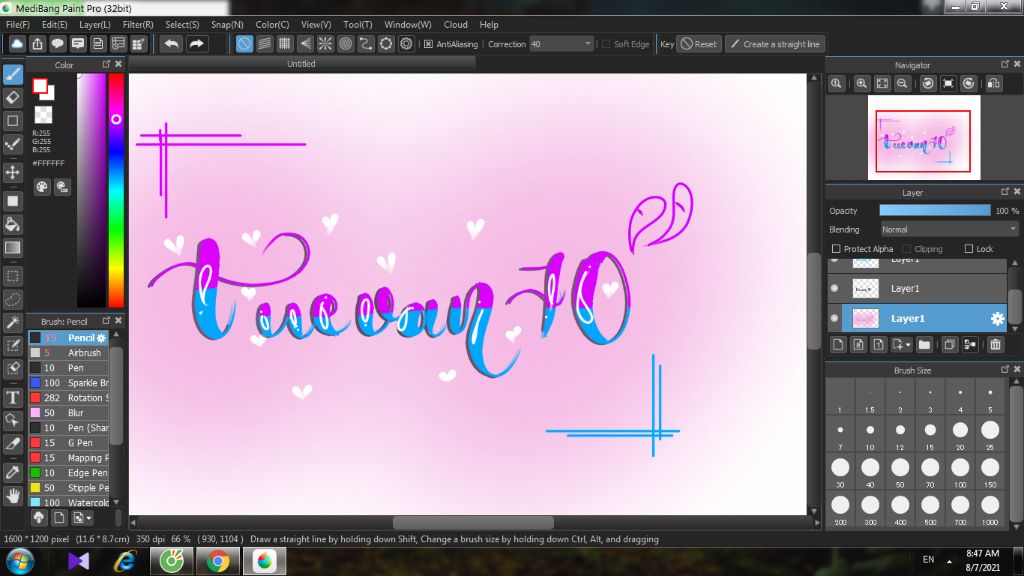Toggle Clipping checkbox
The width and height of the screenshot is (1024, 576).
pos(906,249)
